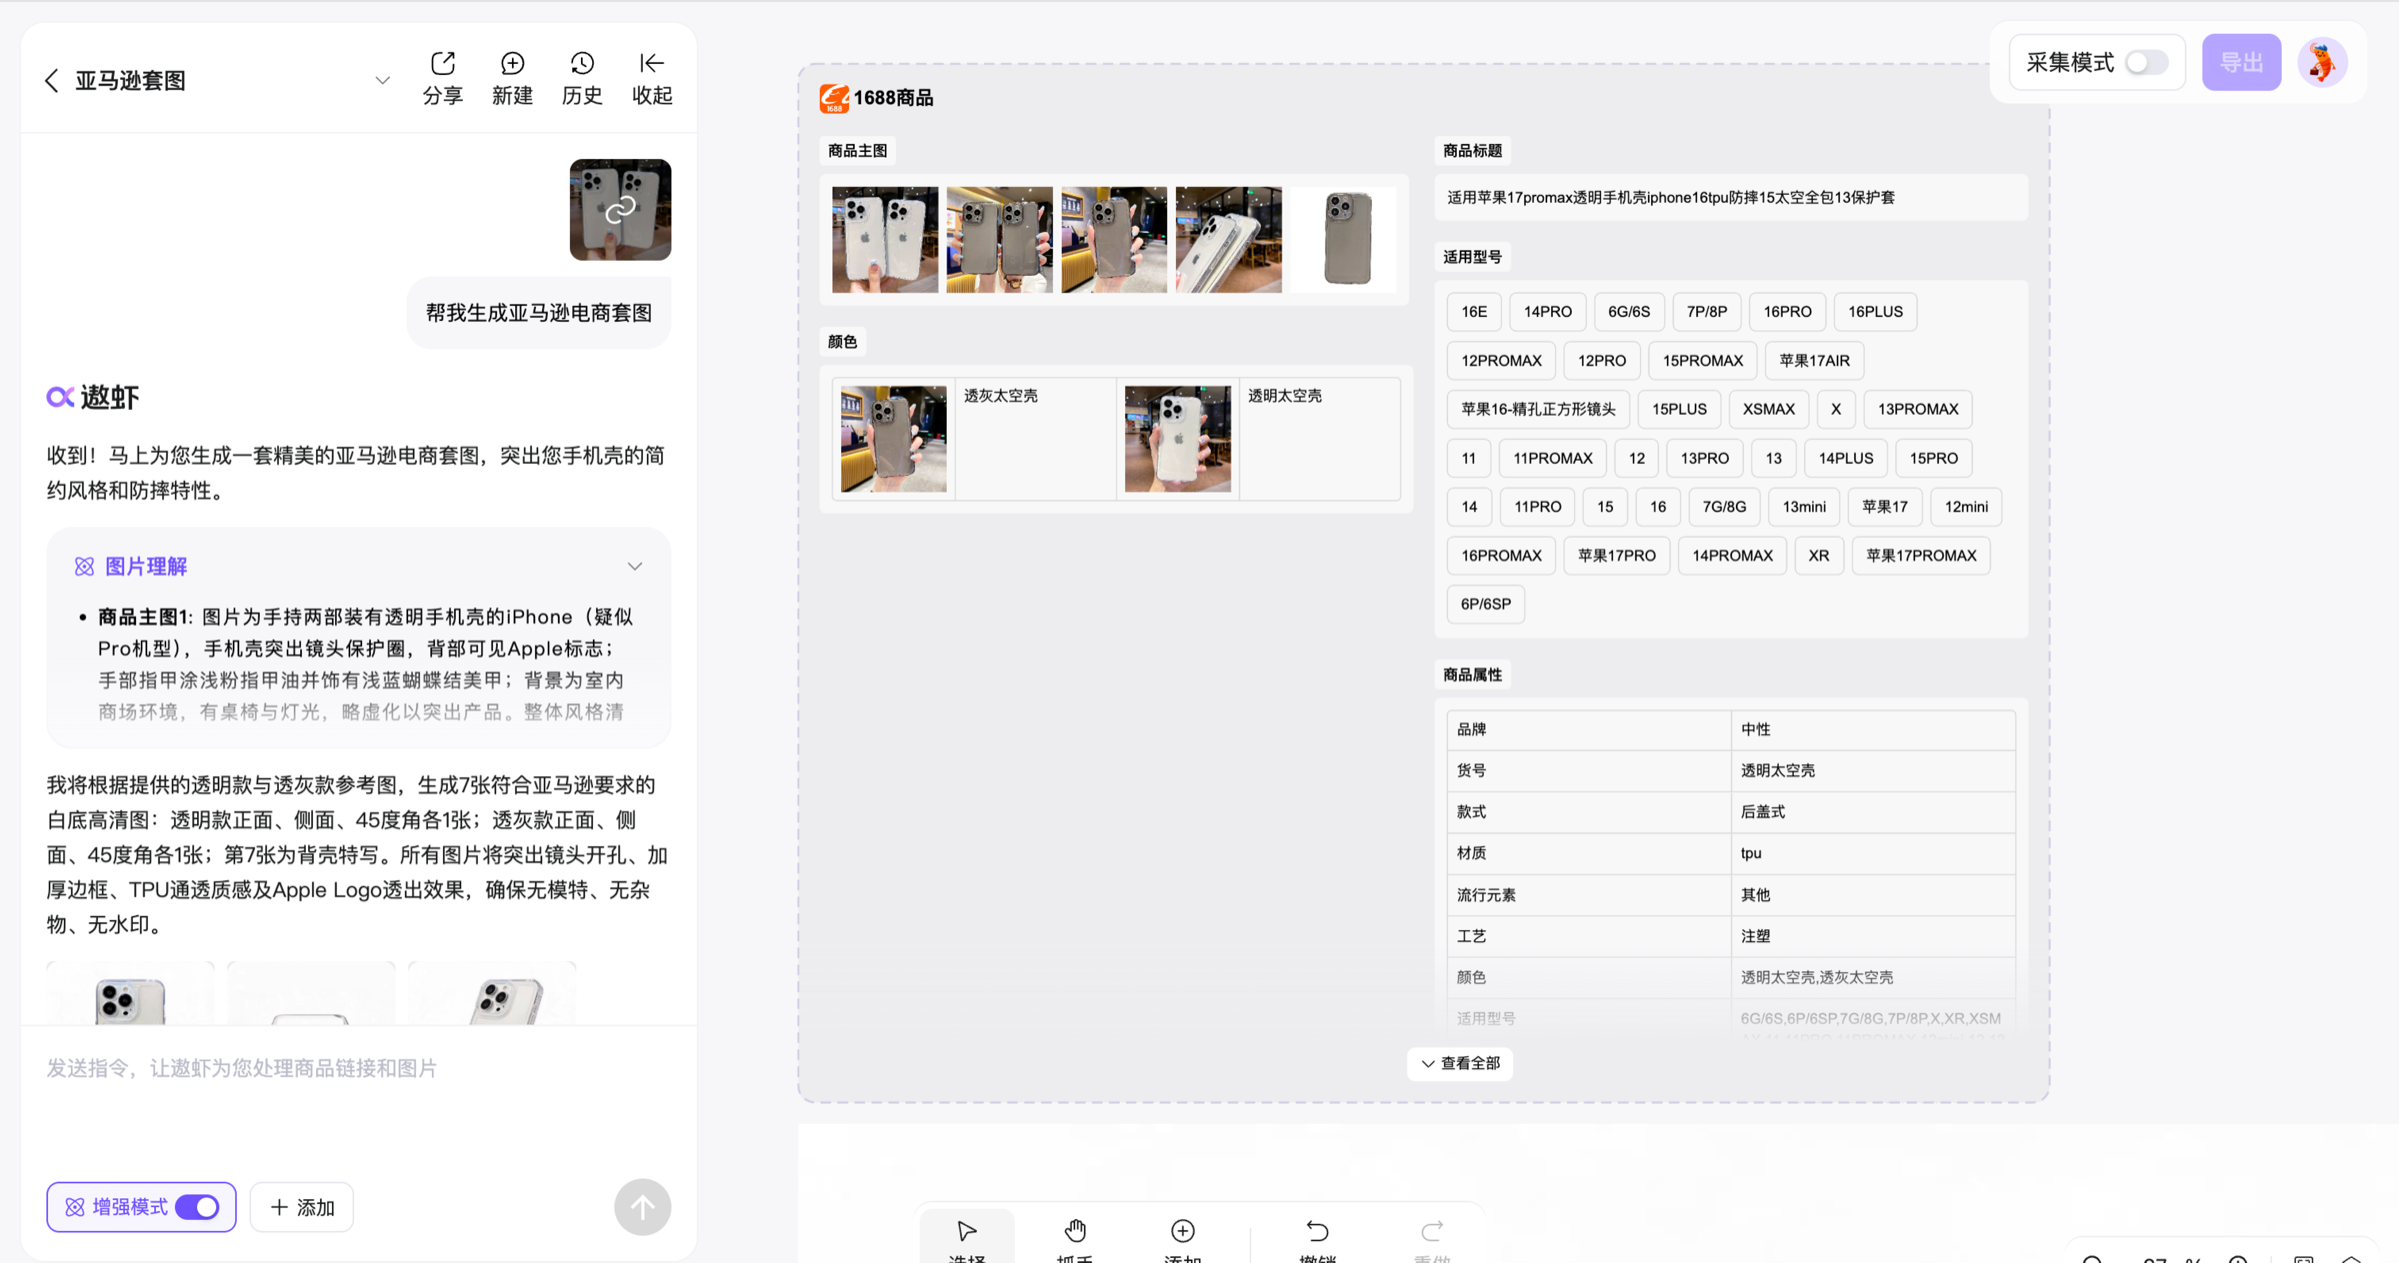Click the 添加 attachment button
The width and height of the screenshot is (2400, 1263).
point(302,1207)
